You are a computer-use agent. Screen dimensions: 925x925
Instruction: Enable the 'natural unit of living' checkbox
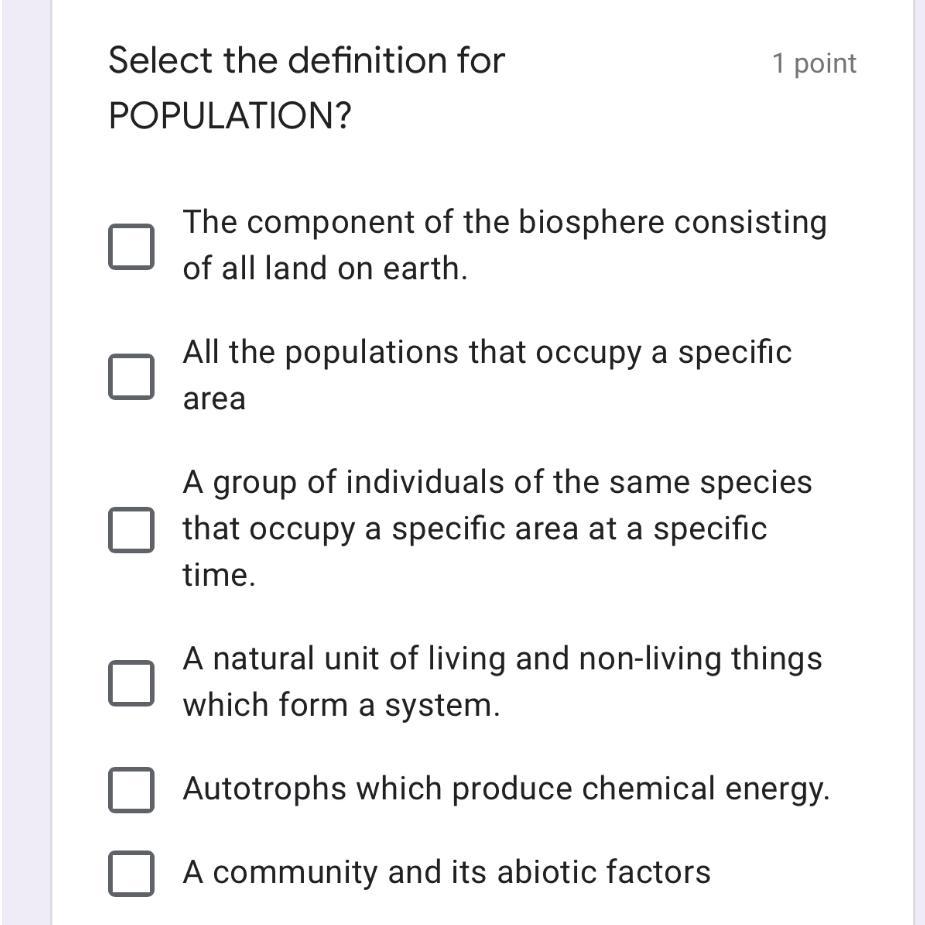pyautogui.click(x=131, y=682)
